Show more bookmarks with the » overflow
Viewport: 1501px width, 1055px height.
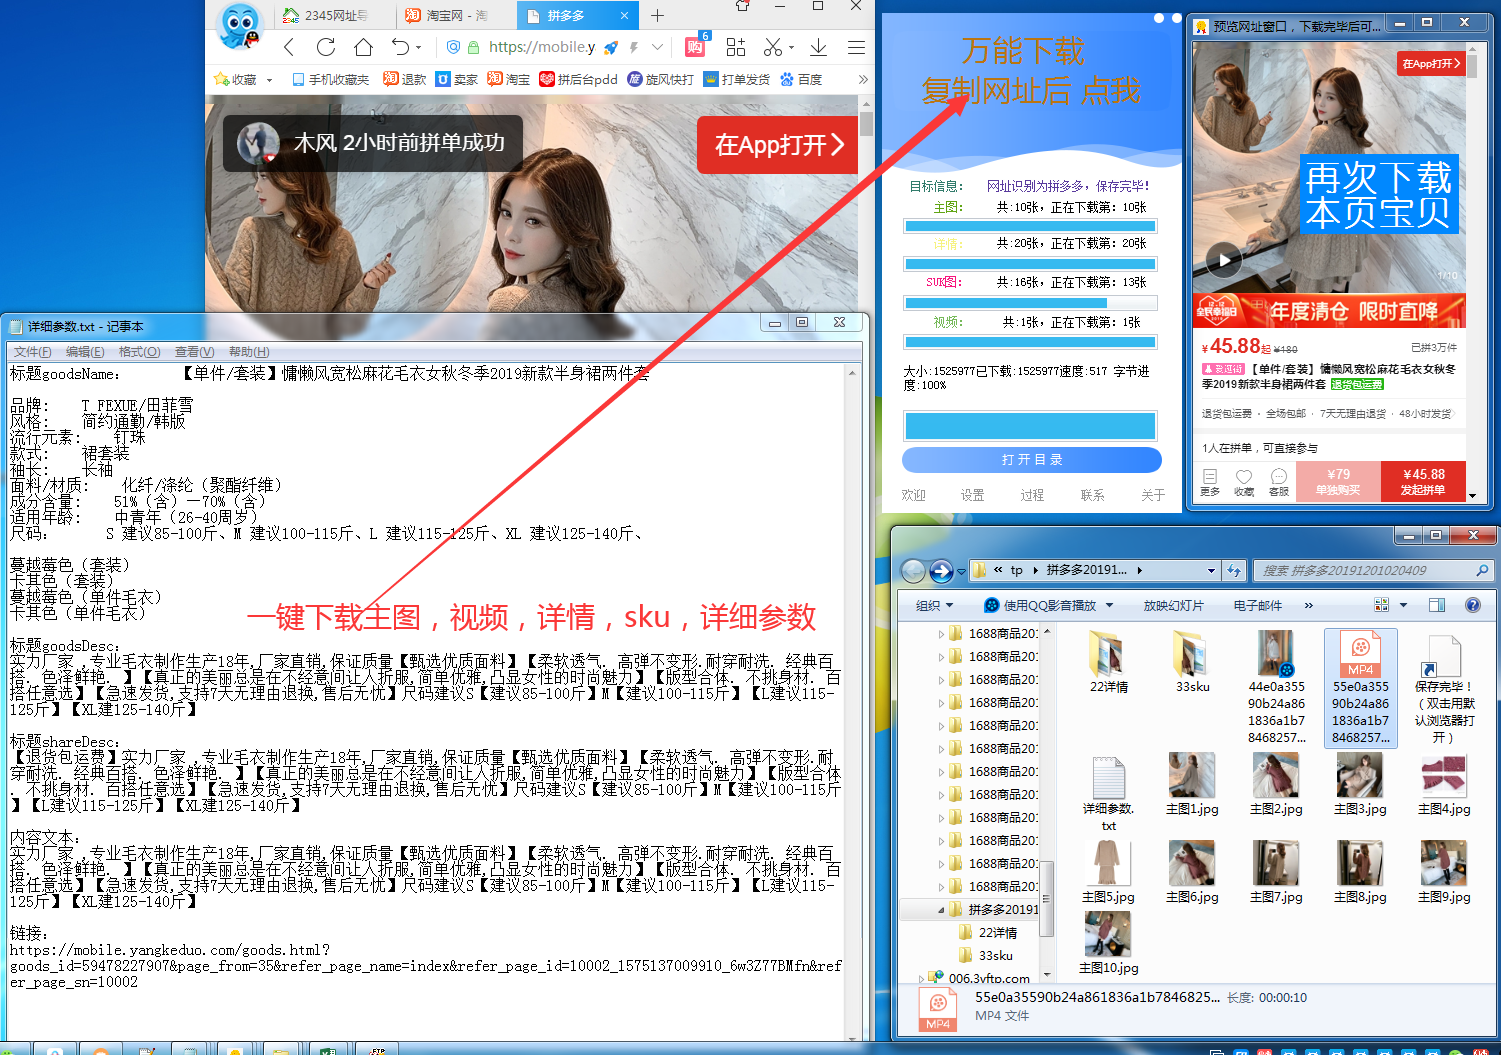pyautogui.click(x=863, y=79)
